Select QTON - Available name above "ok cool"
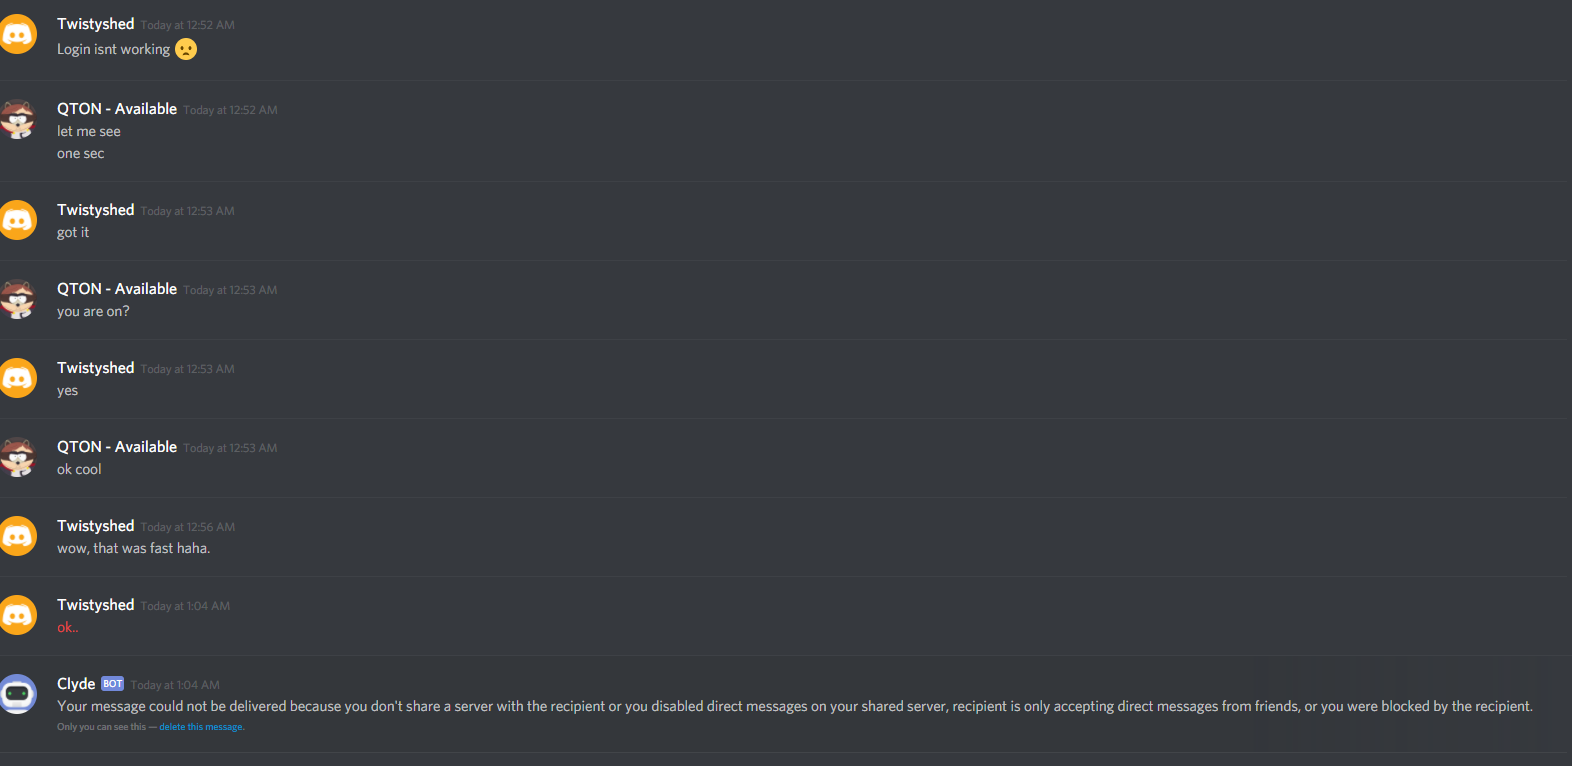Viewport: 1572px width, 766px height. [x=117, y=447]
